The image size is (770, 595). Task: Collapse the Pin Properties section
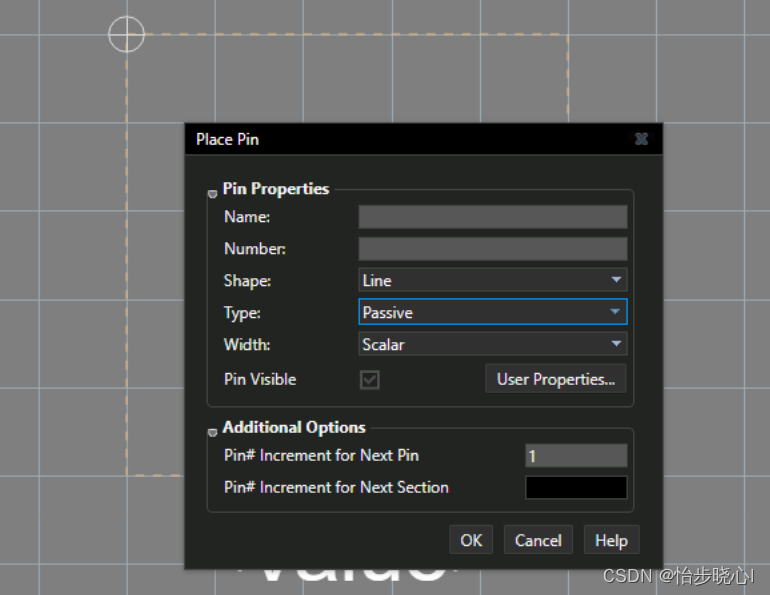tap(213, 193)
